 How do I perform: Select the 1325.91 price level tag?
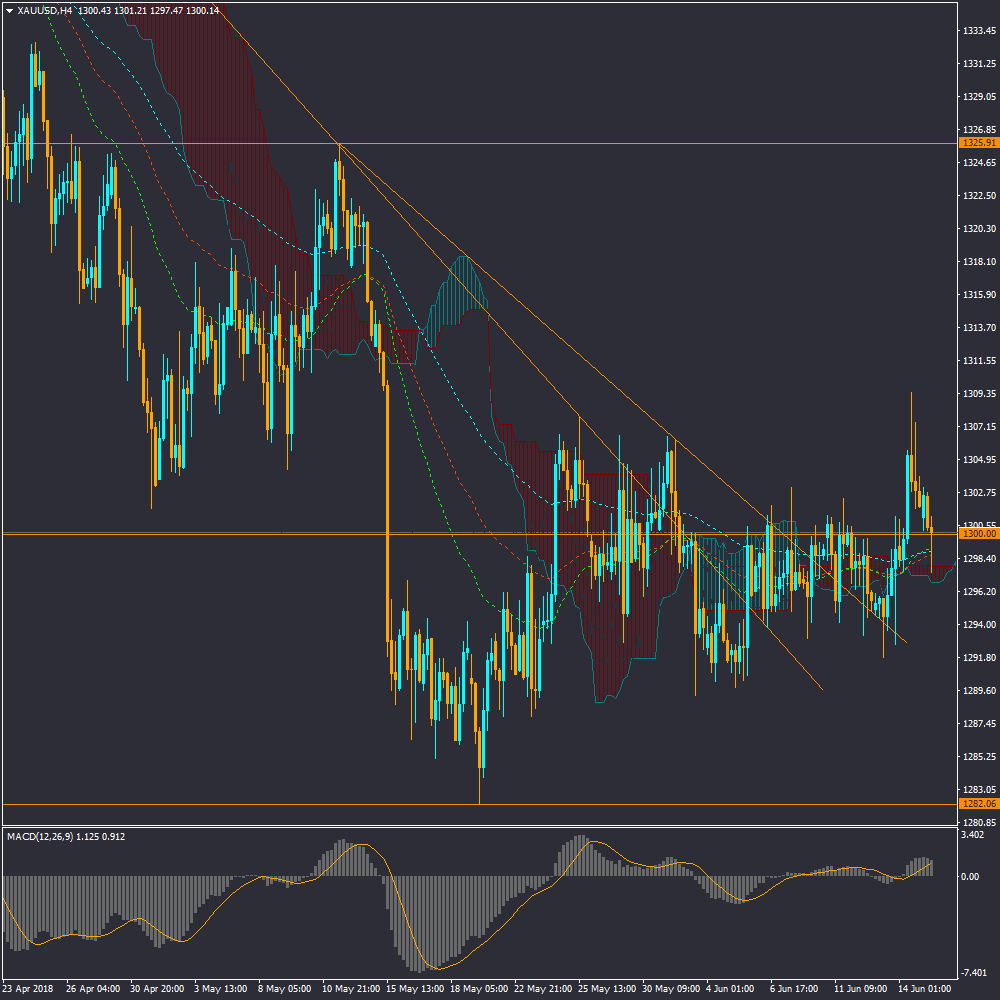(x=976, y=143)
